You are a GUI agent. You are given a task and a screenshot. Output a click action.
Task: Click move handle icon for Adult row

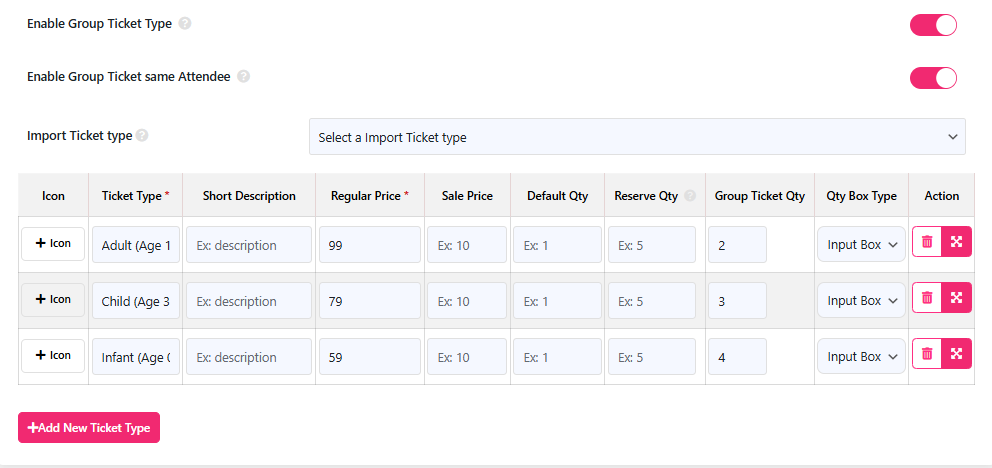(957, 242)
